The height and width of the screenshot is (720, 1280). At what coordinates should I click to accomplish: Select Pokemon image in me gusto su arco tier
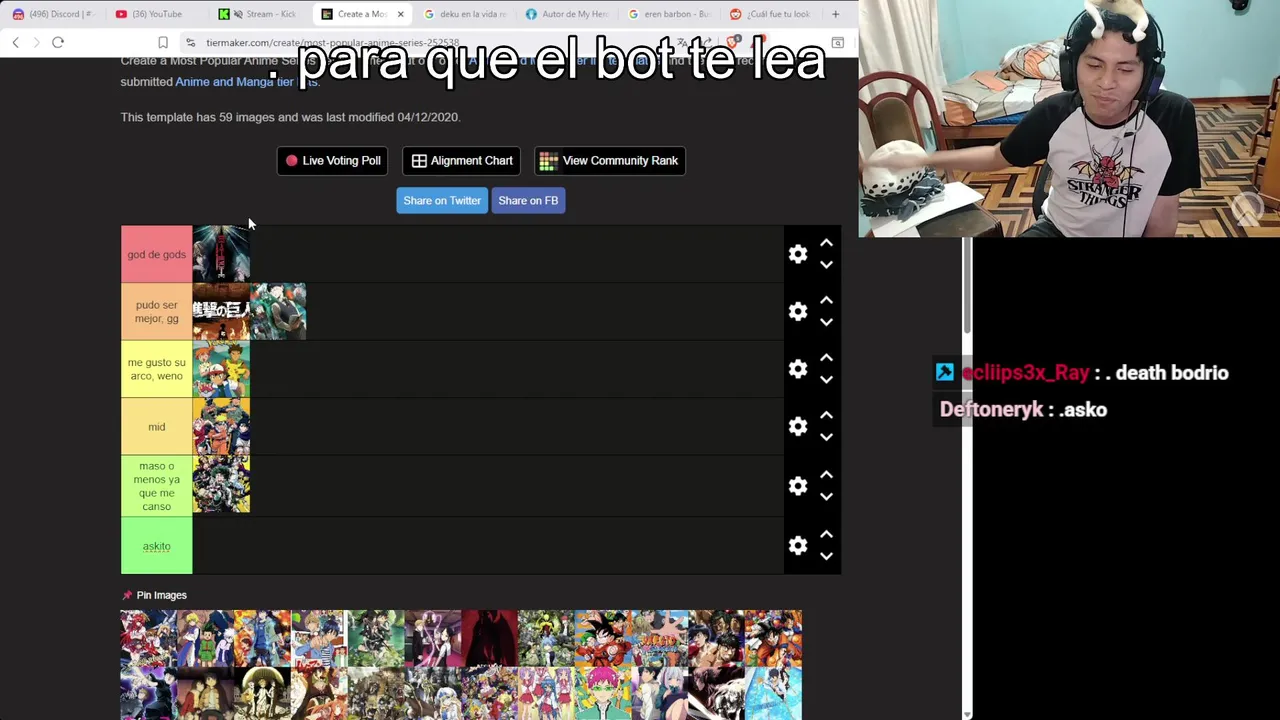[x=221, y=369]
